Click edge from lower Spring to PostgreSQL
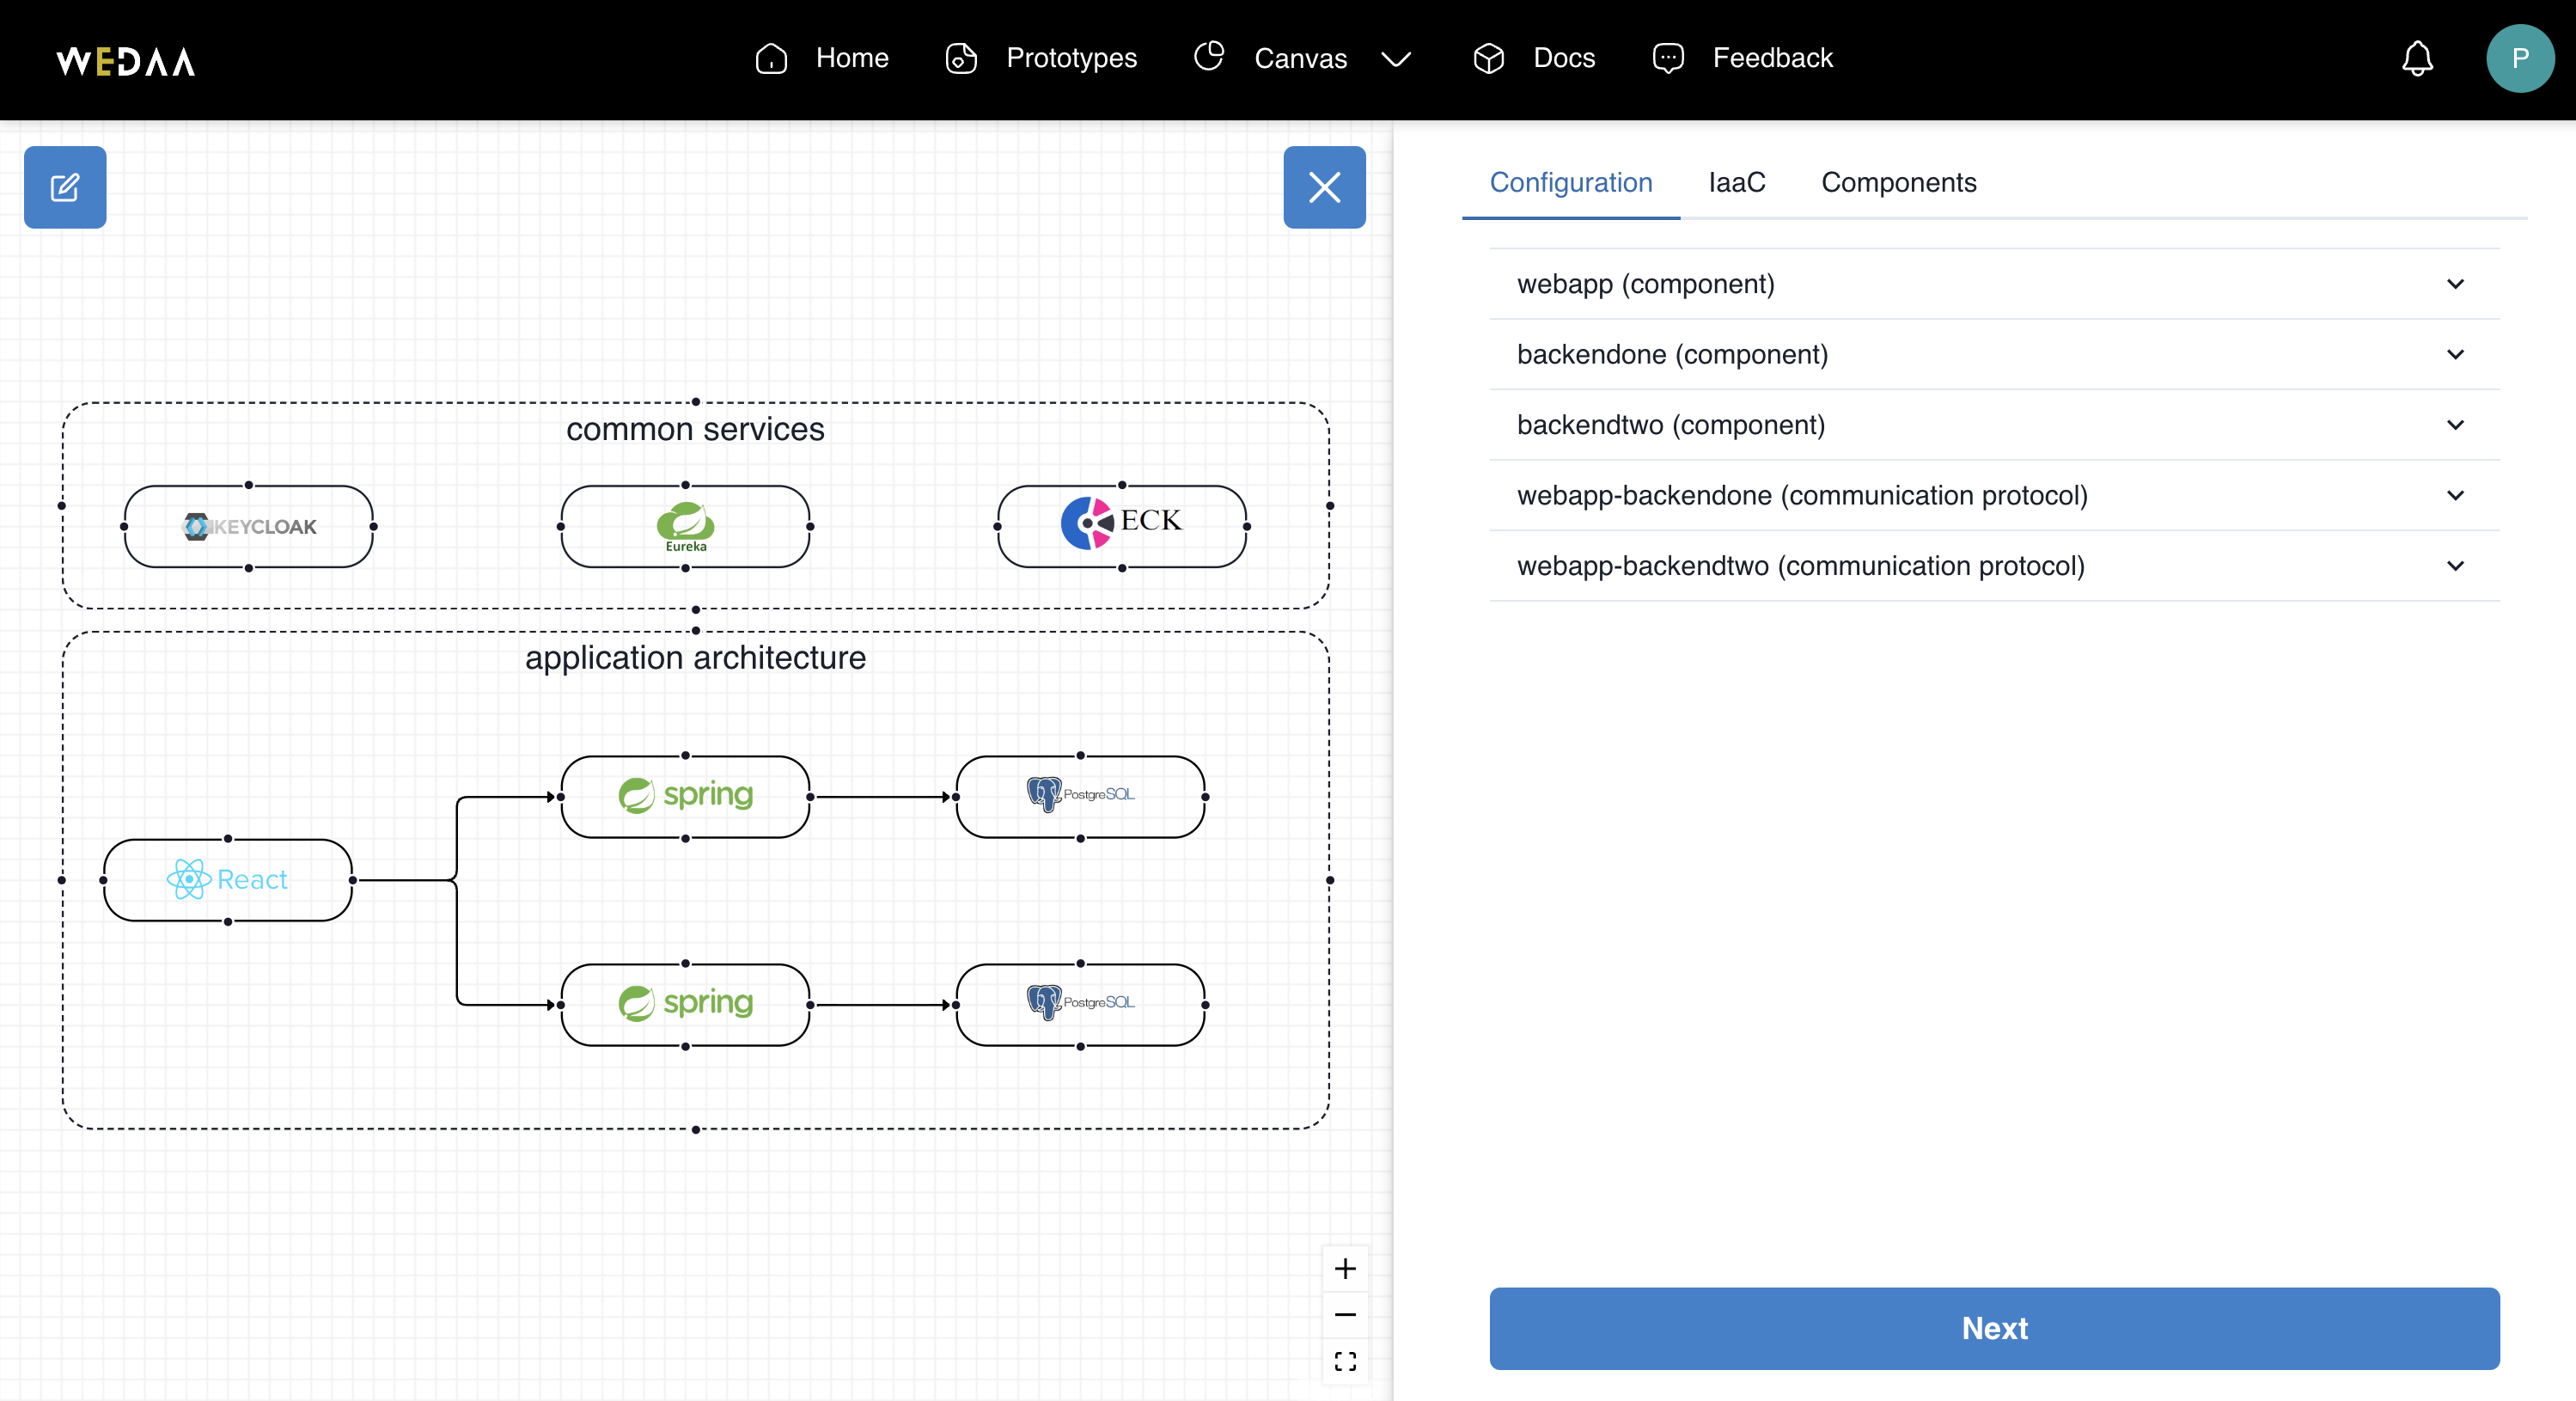 click(x=882, y=1005)
